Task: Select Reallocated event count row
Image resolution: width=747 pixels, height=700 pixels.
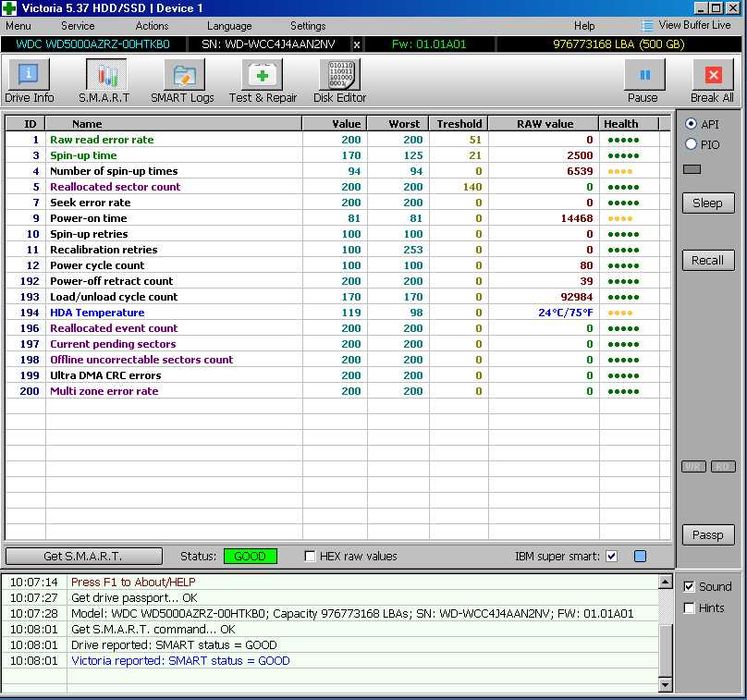Action: tap(337, 328)
